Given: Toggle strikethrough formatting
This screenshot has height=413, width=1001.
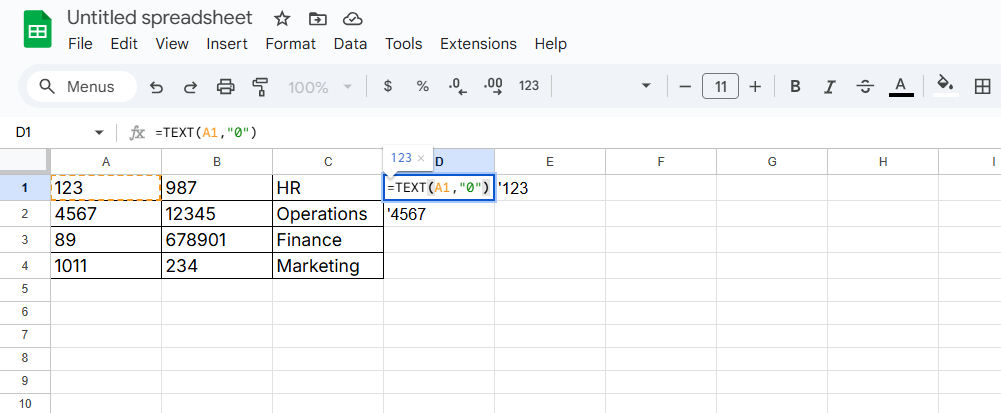Looking at the screenshot, I should 865,87.
